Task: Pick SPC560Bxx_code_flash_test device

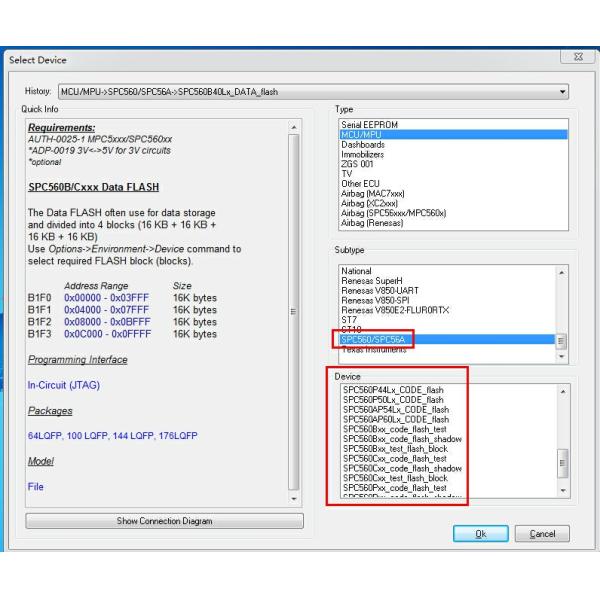Action: point(449,429)
